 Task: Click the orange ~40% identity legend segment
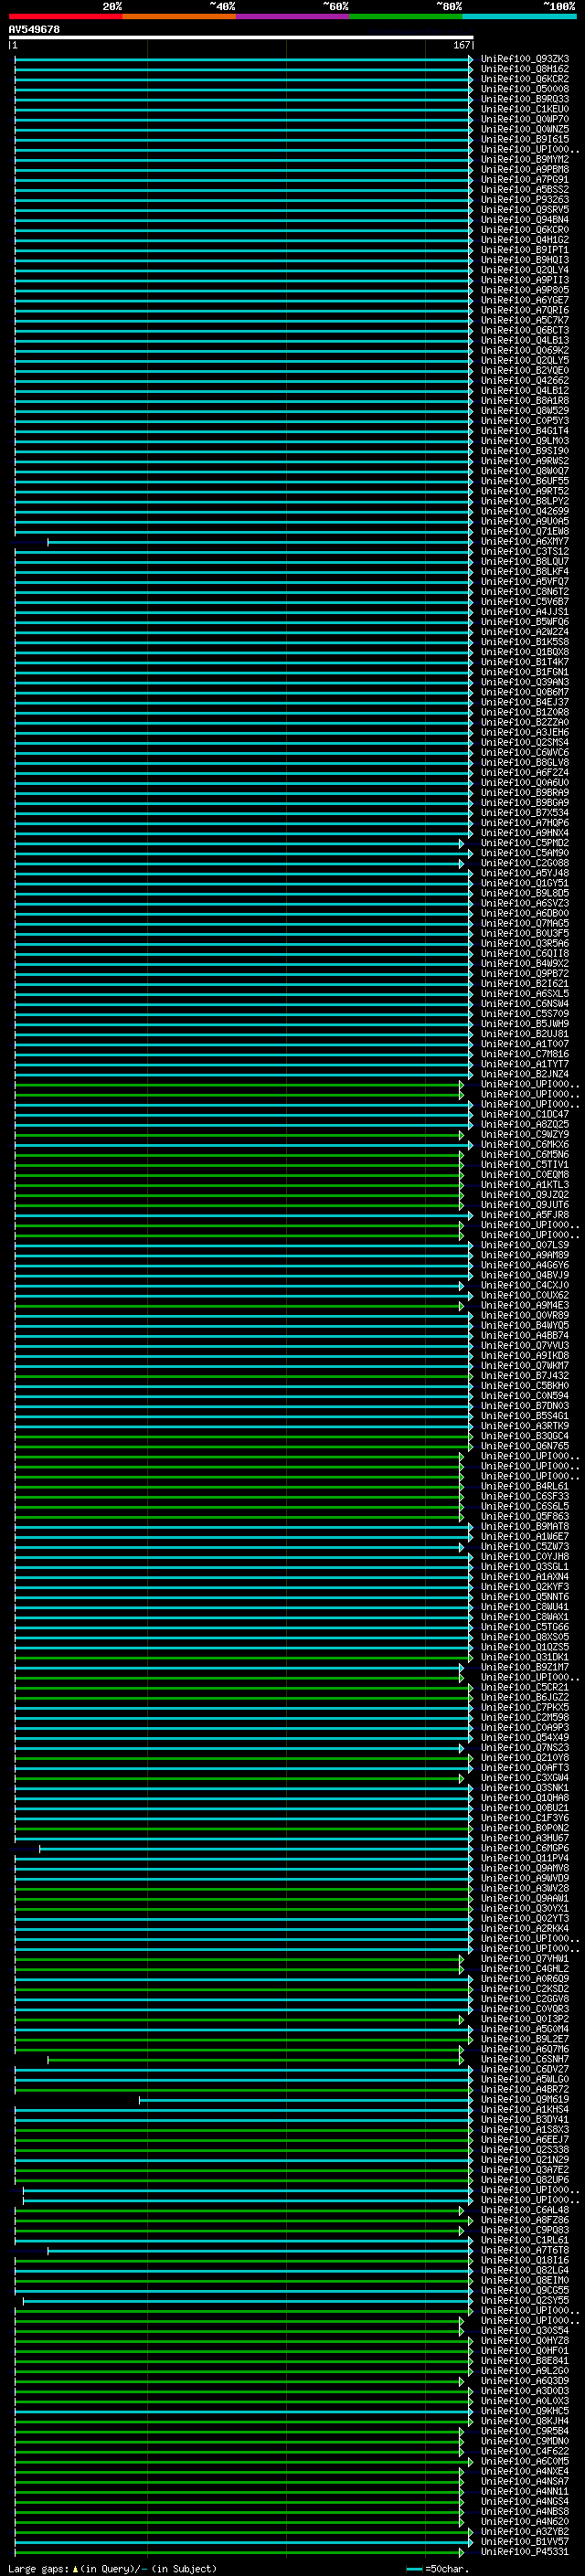[x=179, y=16]
